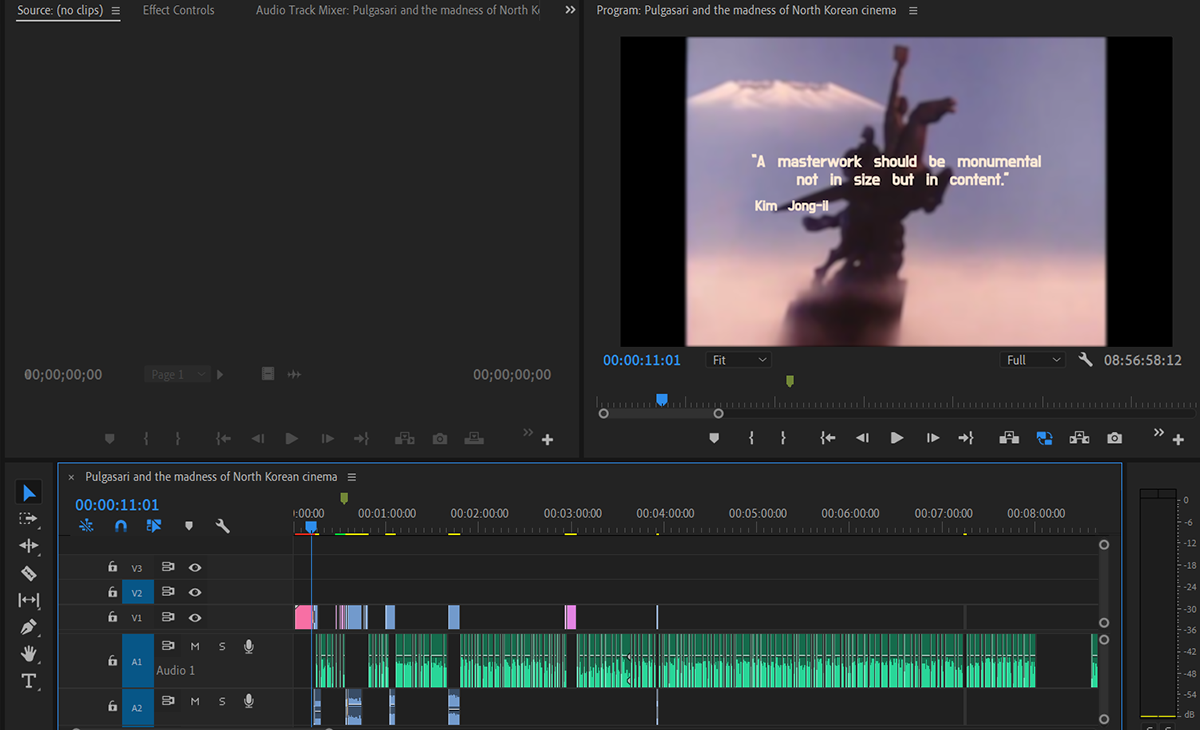Solo track A1
This screenshot has height=730, width=1200.
(222, 646)
